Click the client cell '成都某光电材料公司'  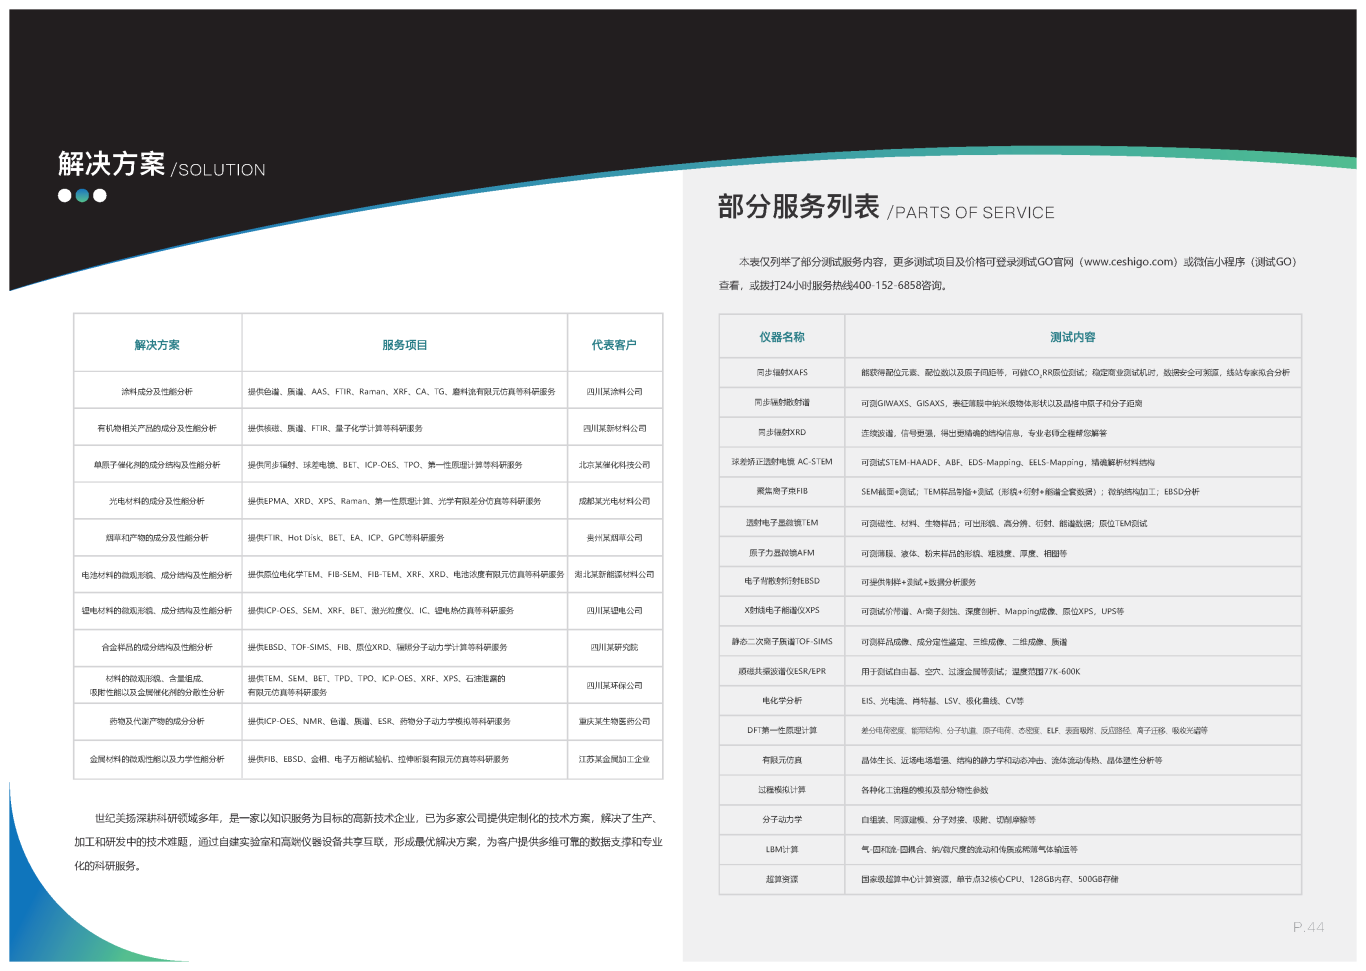point(615,501)
